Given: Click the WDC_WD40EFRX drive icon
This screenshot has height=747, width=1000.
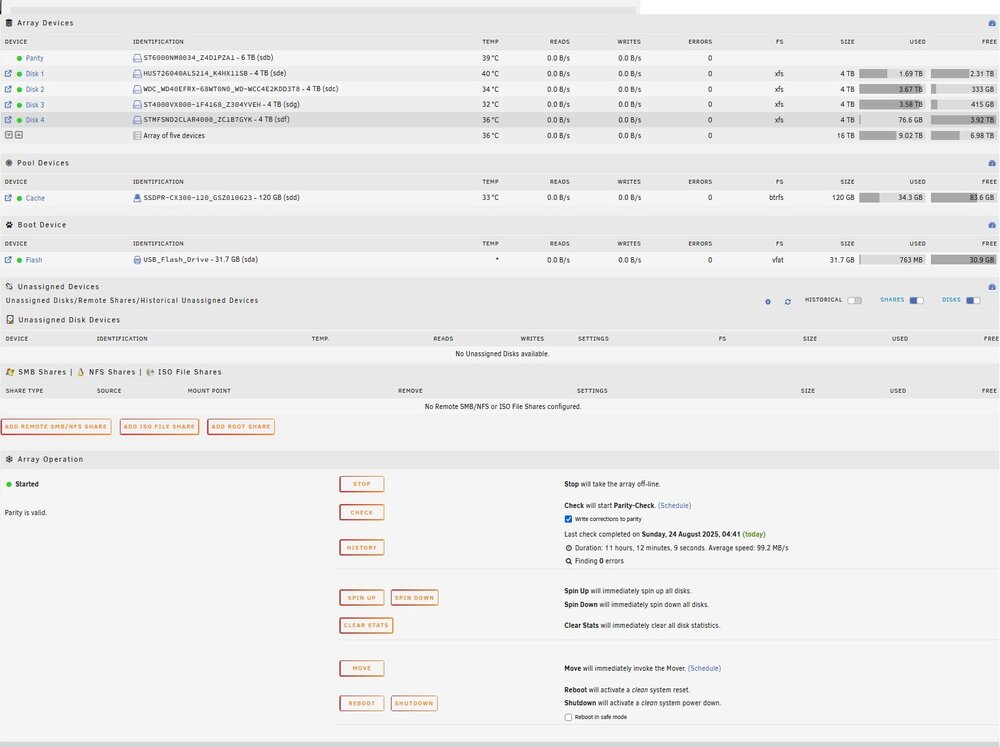Looking at the screenshot, I should point(137,89).
